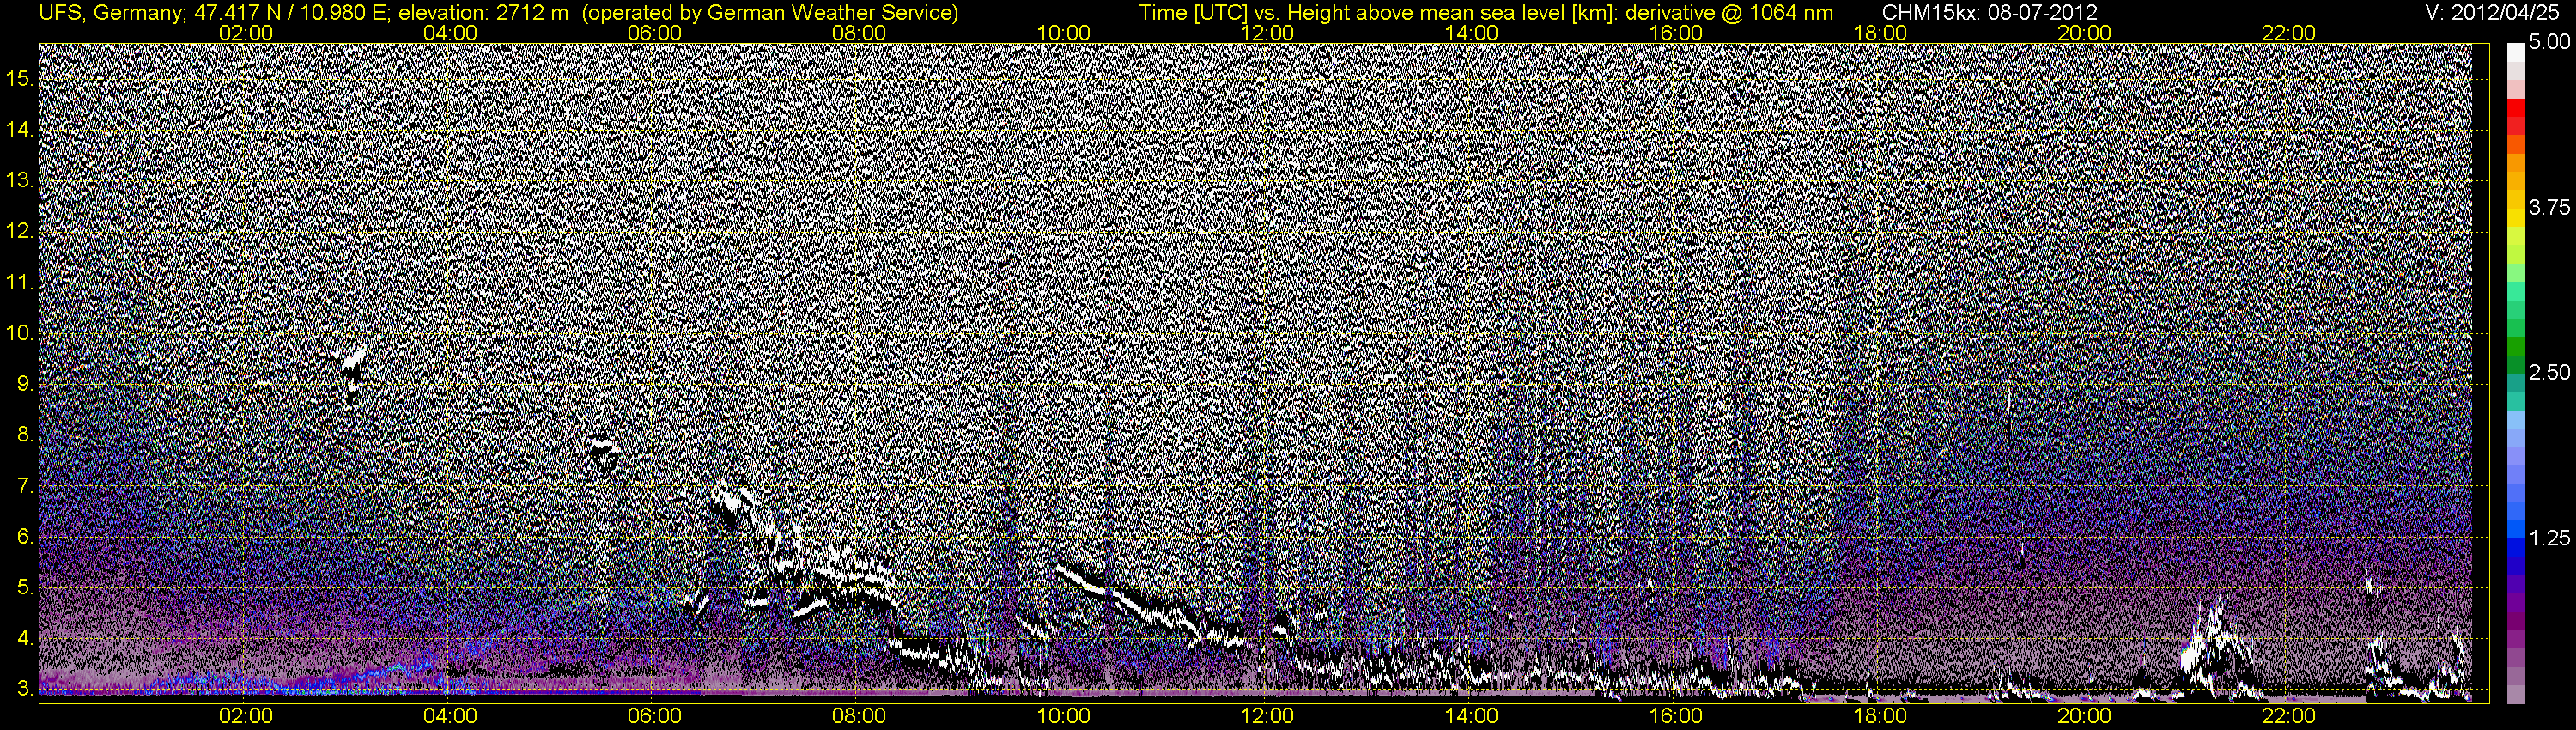This screenshot has height=730, width=2576.
Task: Click the '22:00' label on the top time axis
Action: (2288, 33)
